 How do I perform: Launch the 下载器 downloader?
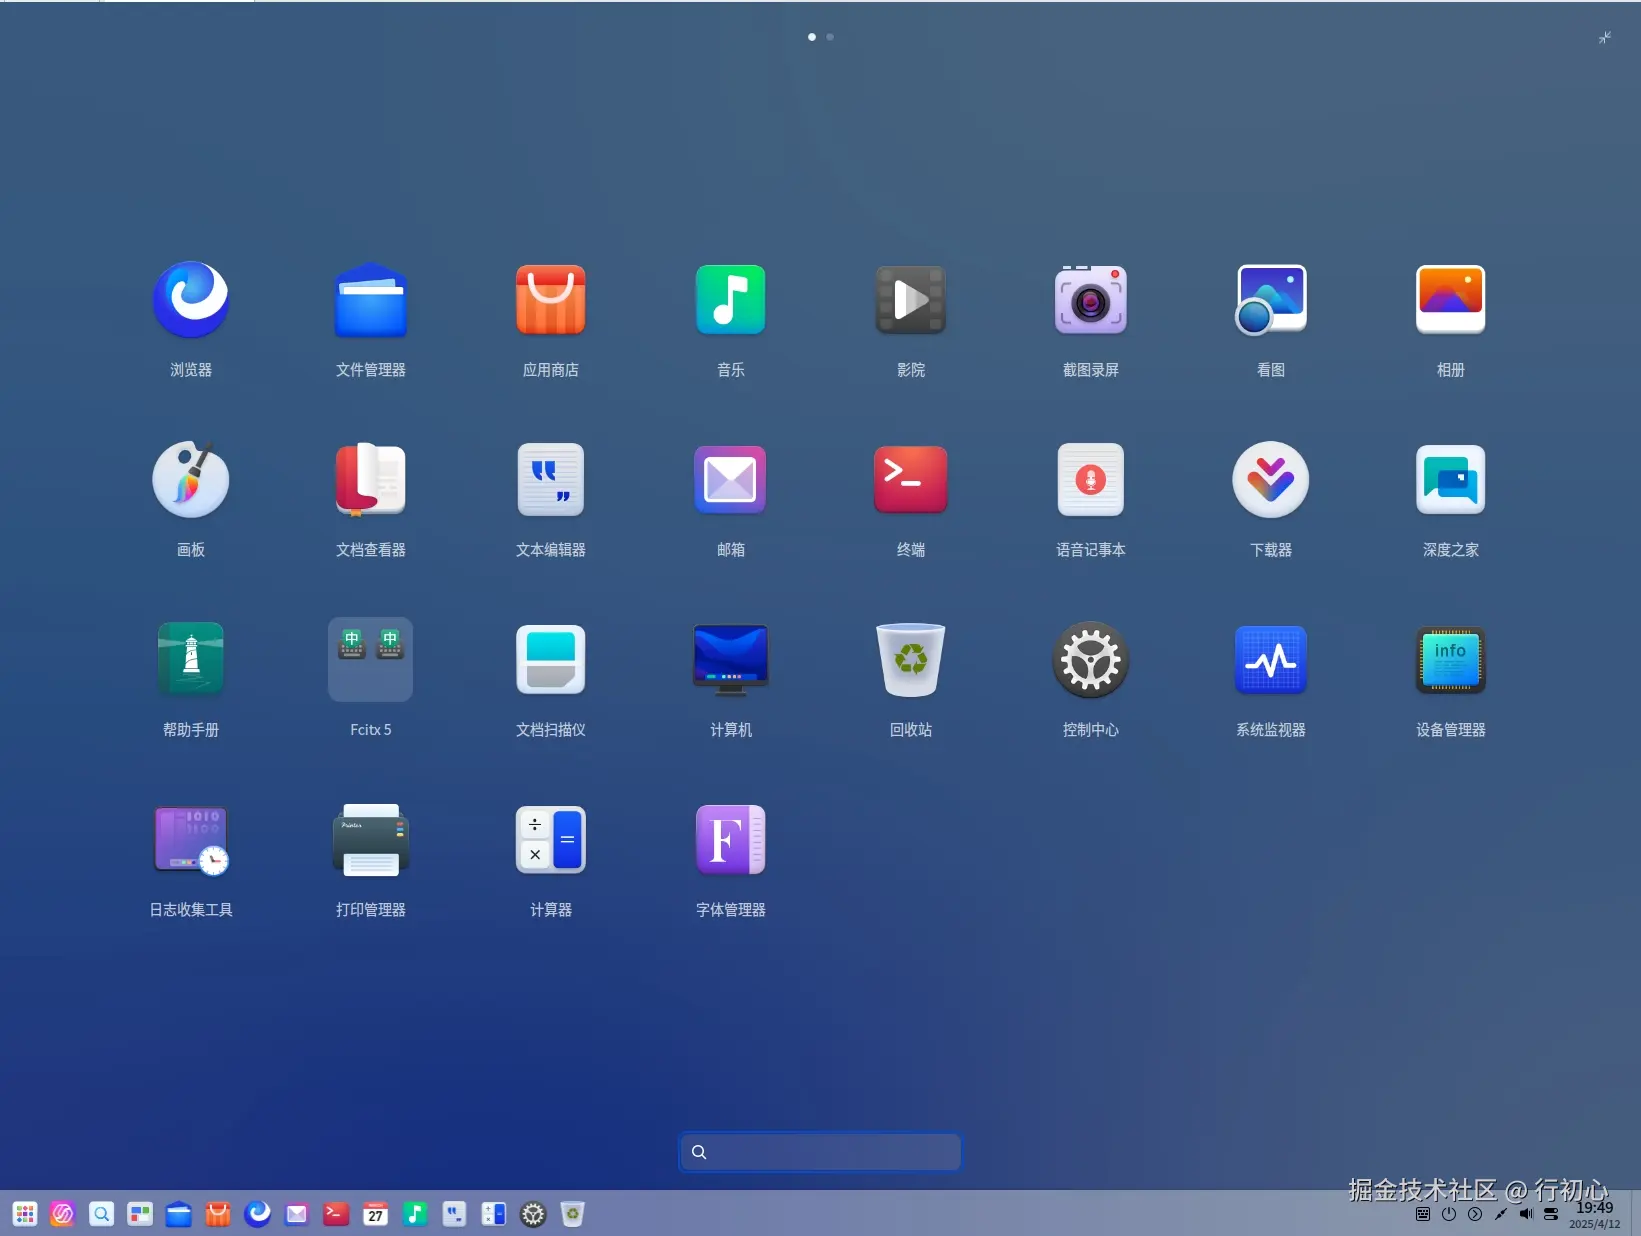1271,480
